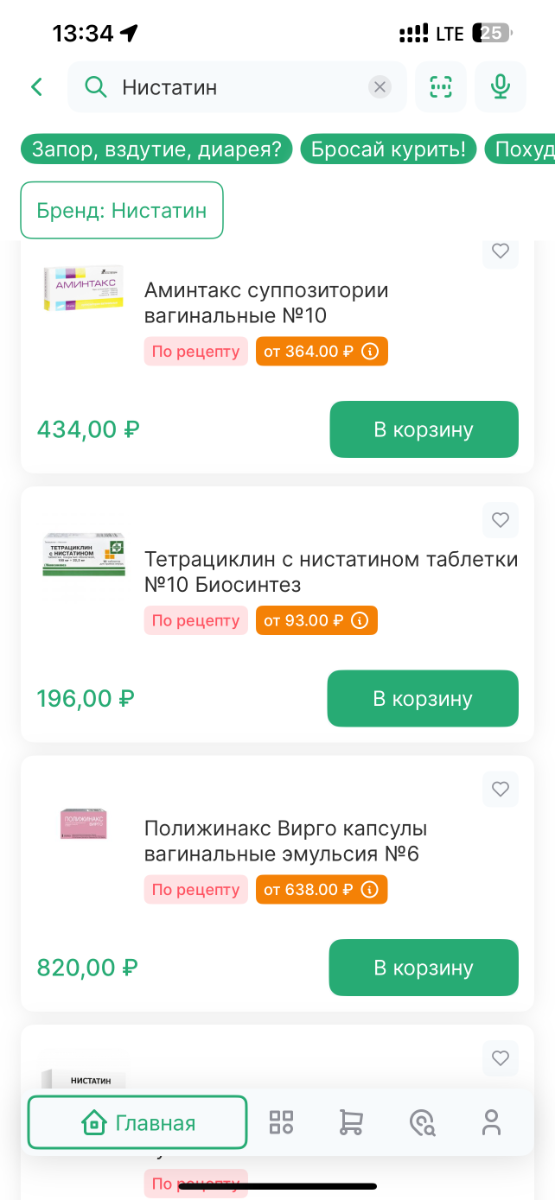This screenshot has width=555, height=1200.
Task: Open details of от 638.00 ₽ price badge
Action: [x=370, y=890]
